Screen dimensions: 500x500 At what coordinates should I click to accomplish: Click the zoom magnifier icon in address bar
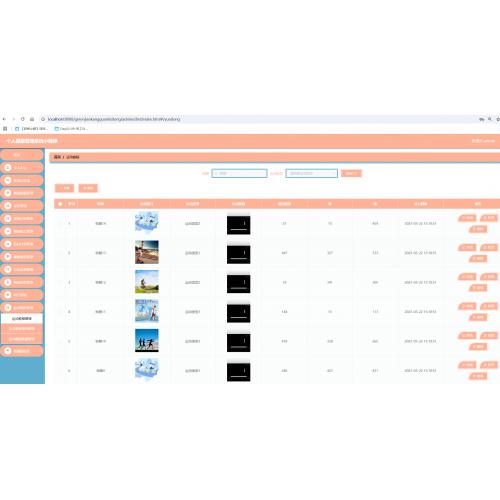click(490, 119)
